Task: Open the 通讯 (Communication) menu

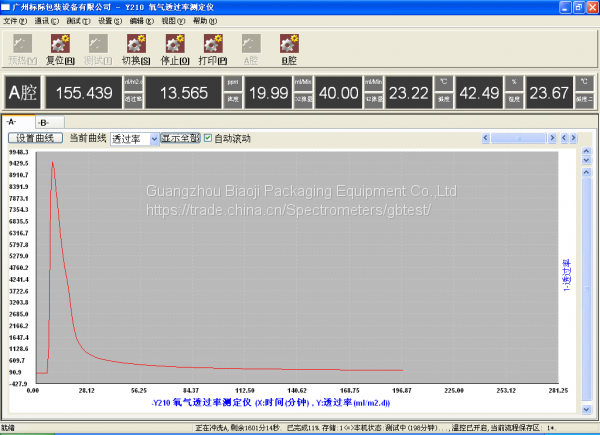Action: (x=46, y=20)
